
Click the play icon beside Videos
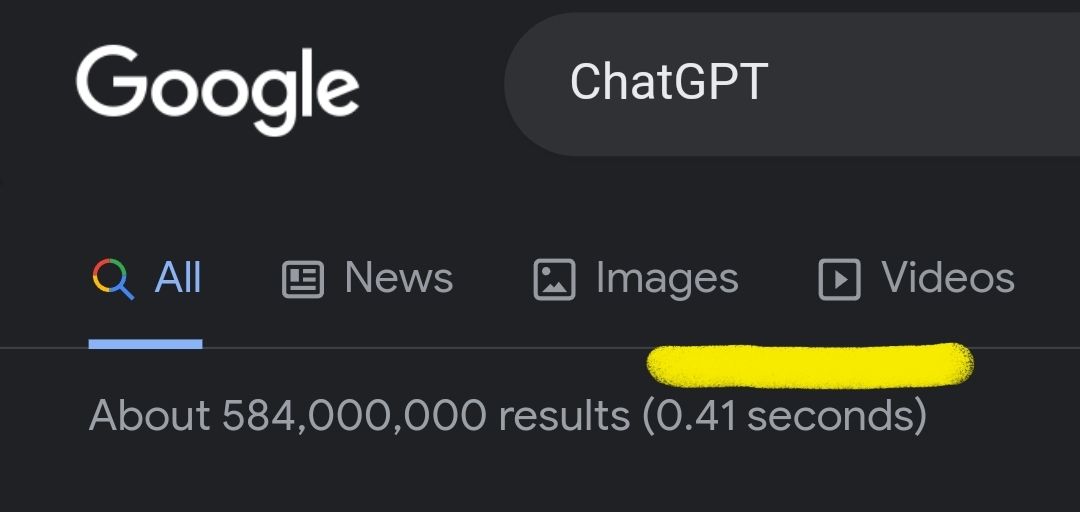pyautogui.click(x=839, y=279)
